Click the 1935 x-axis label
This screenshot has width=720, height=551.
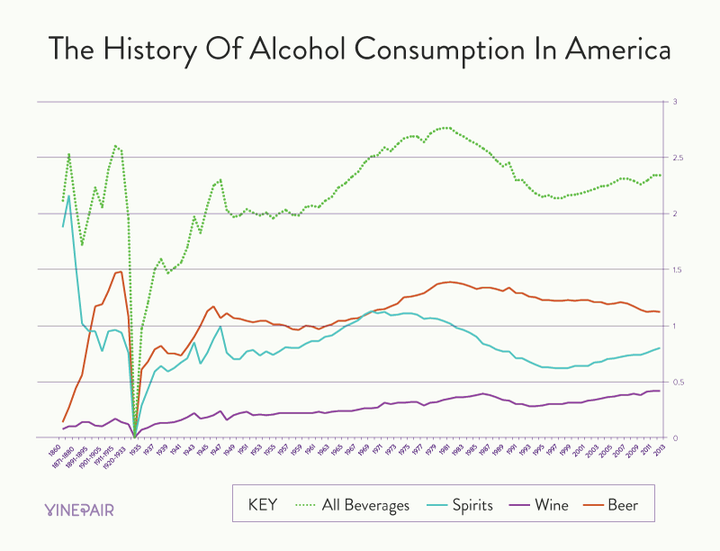coord(135,449)
